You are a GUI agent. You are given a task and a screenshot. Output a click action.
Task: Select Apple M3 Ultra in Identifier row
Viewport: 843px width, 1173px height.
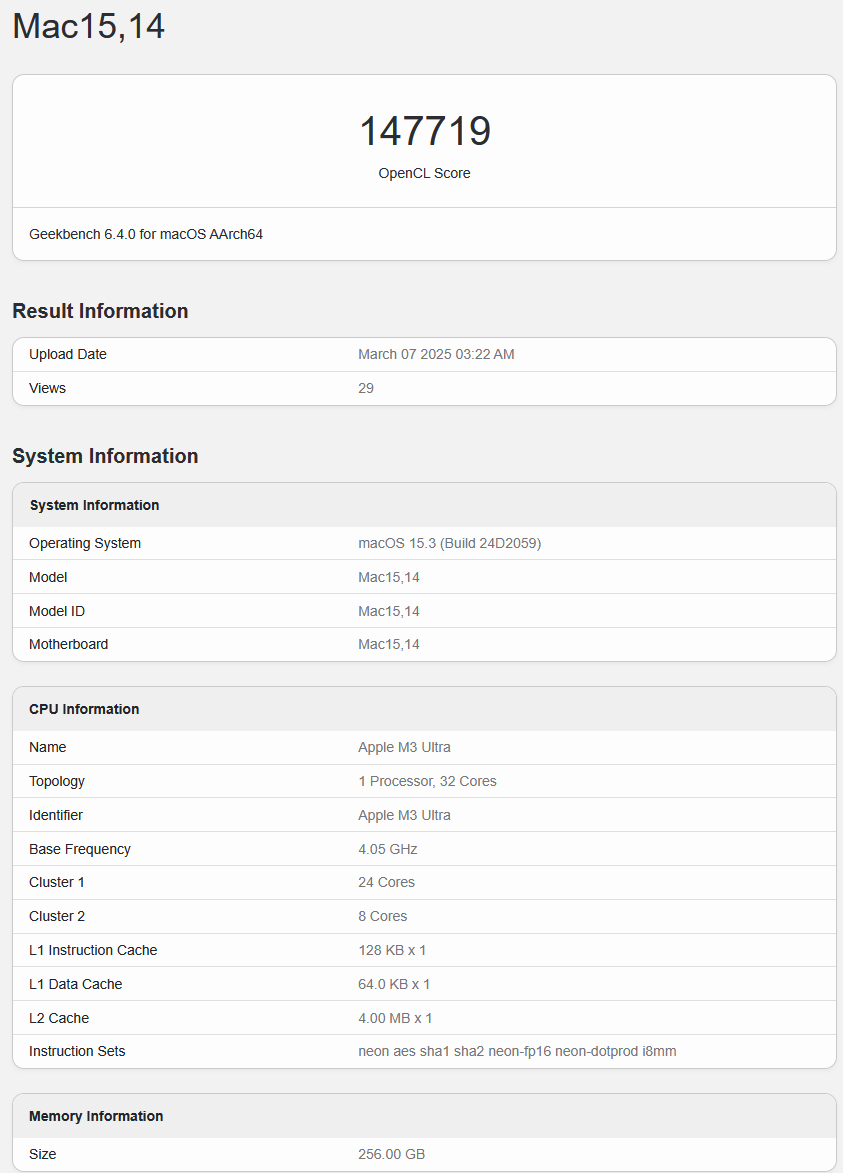[x=405, y=815]
